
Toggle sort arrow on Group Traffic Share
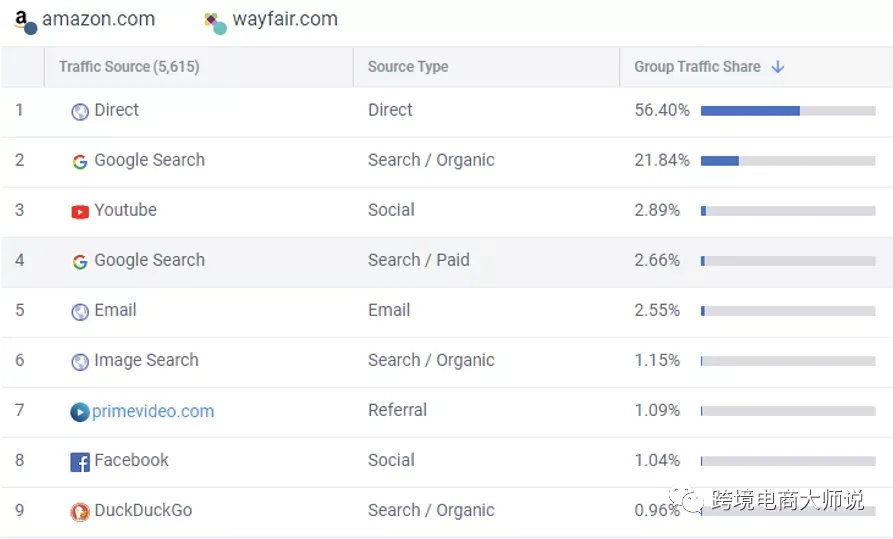point(778,67)
